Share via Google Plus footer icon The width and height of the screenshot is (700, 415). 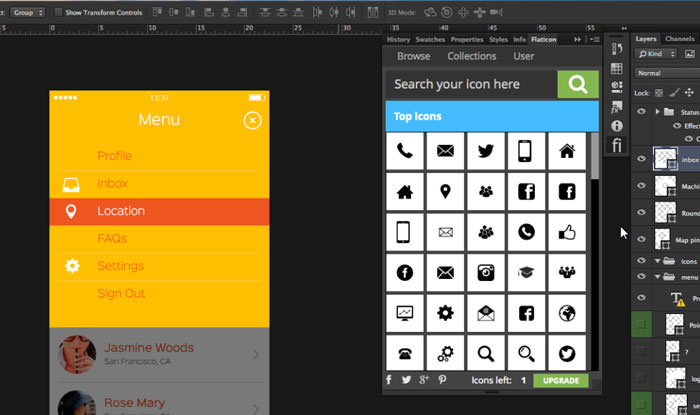click(424, 380)
